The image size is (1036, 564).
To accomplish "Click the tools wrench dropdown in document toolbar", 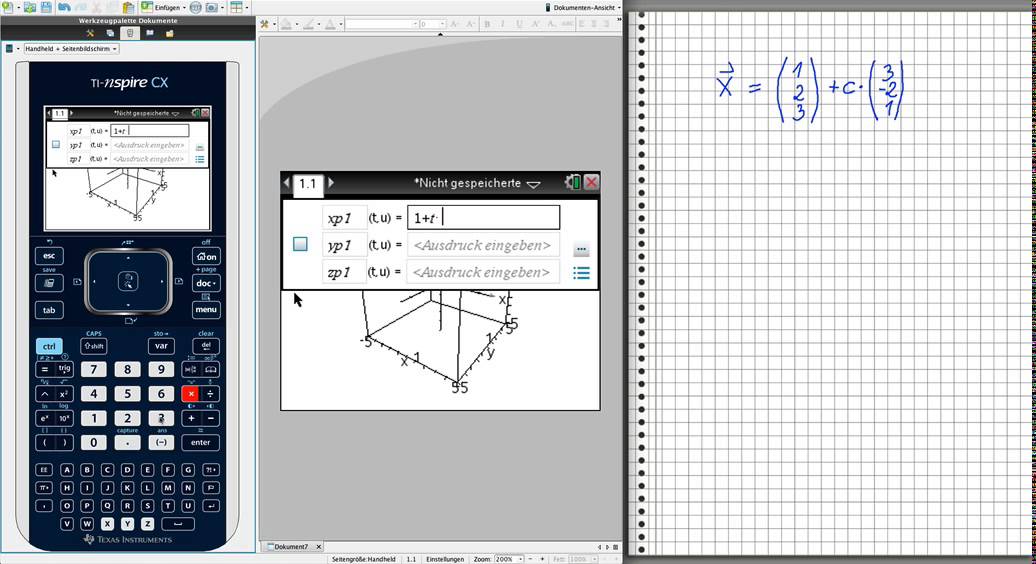I will 267,24.
